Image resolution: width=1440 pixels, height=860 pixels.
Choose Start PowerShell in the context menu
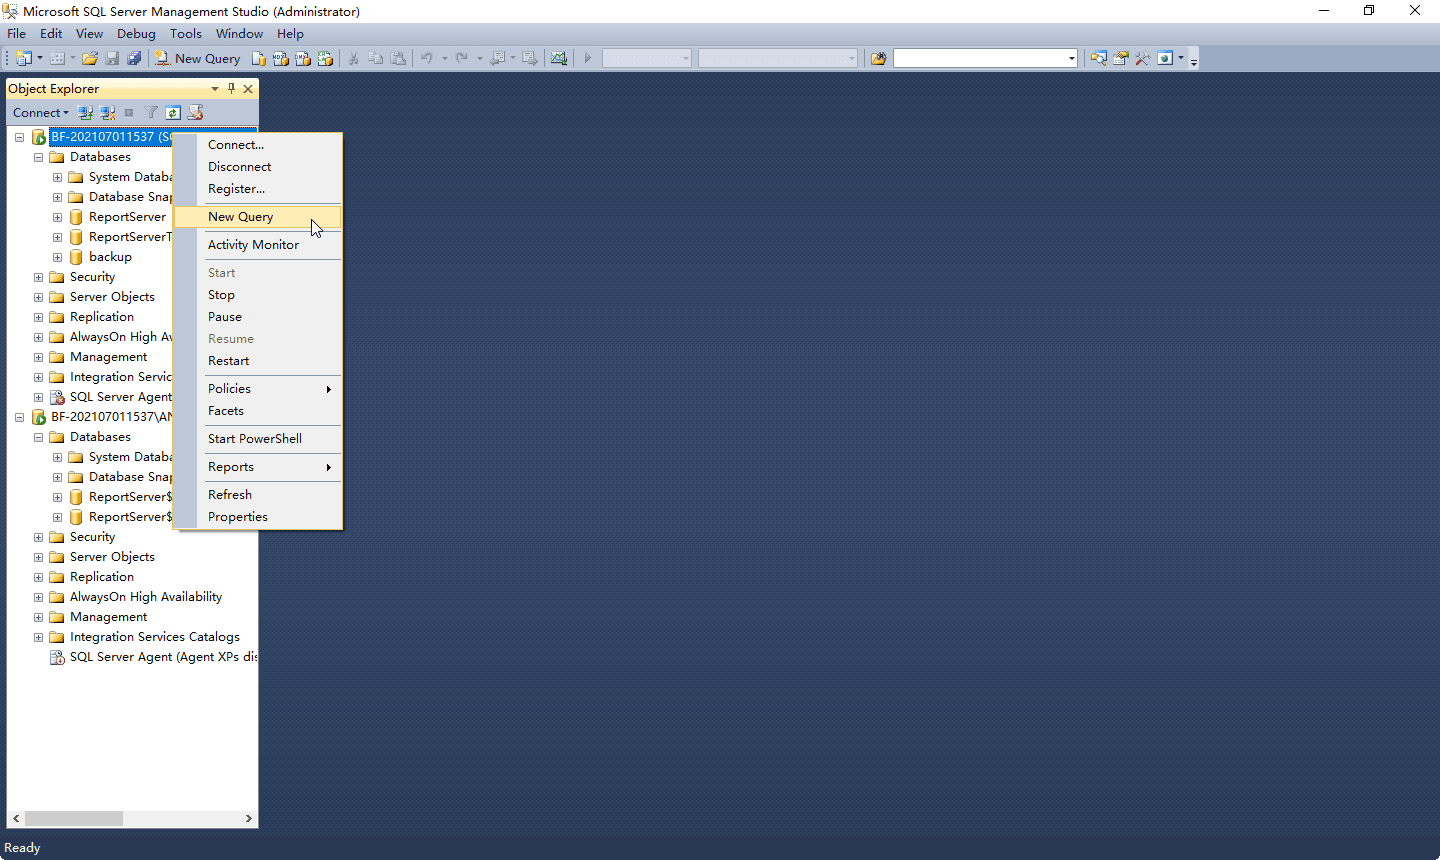pyautogui.click(x=258, y=439)
